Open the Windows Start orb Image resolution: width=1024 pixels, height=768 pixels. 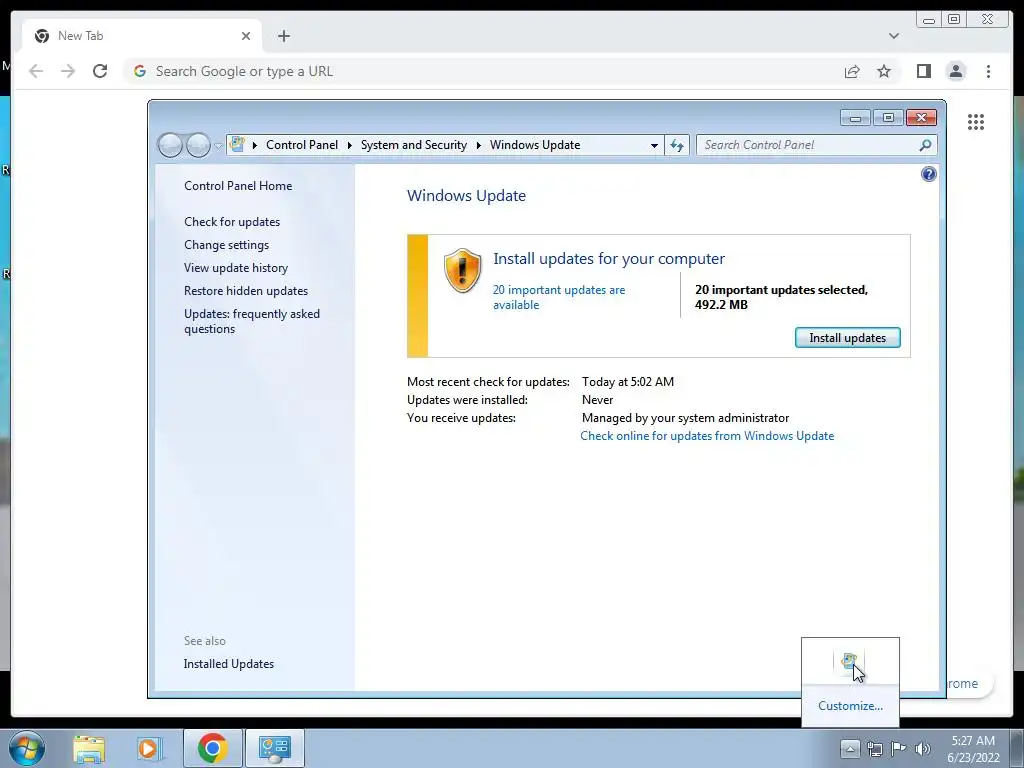[27, 748]
